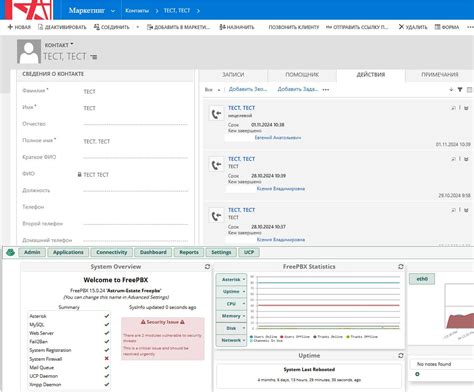
Task: Click the FreePBX frog logo
Action: pos(10,252)
